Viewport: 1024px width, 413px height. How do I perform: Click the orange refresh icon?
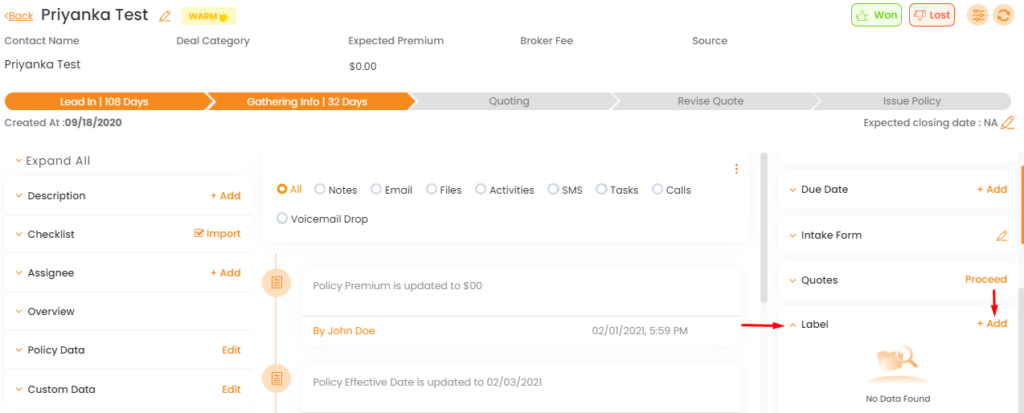click(x=1003, y=15)
